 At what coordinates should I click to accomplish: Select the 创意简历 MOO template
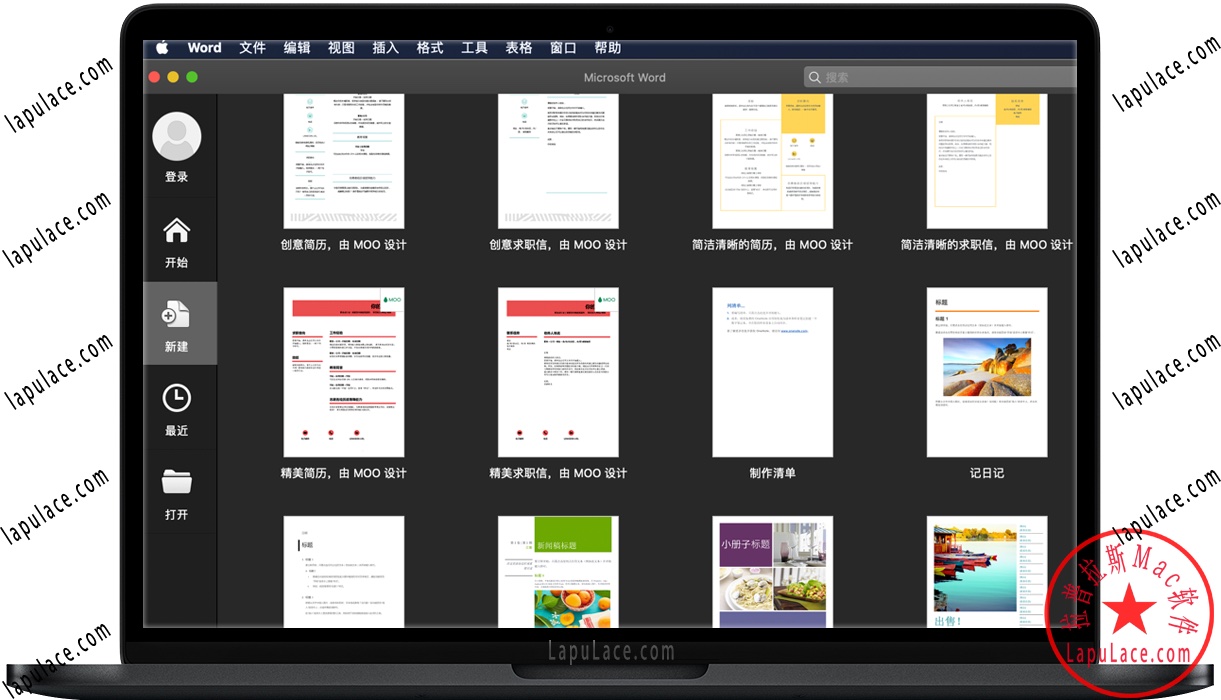(343, 160)
